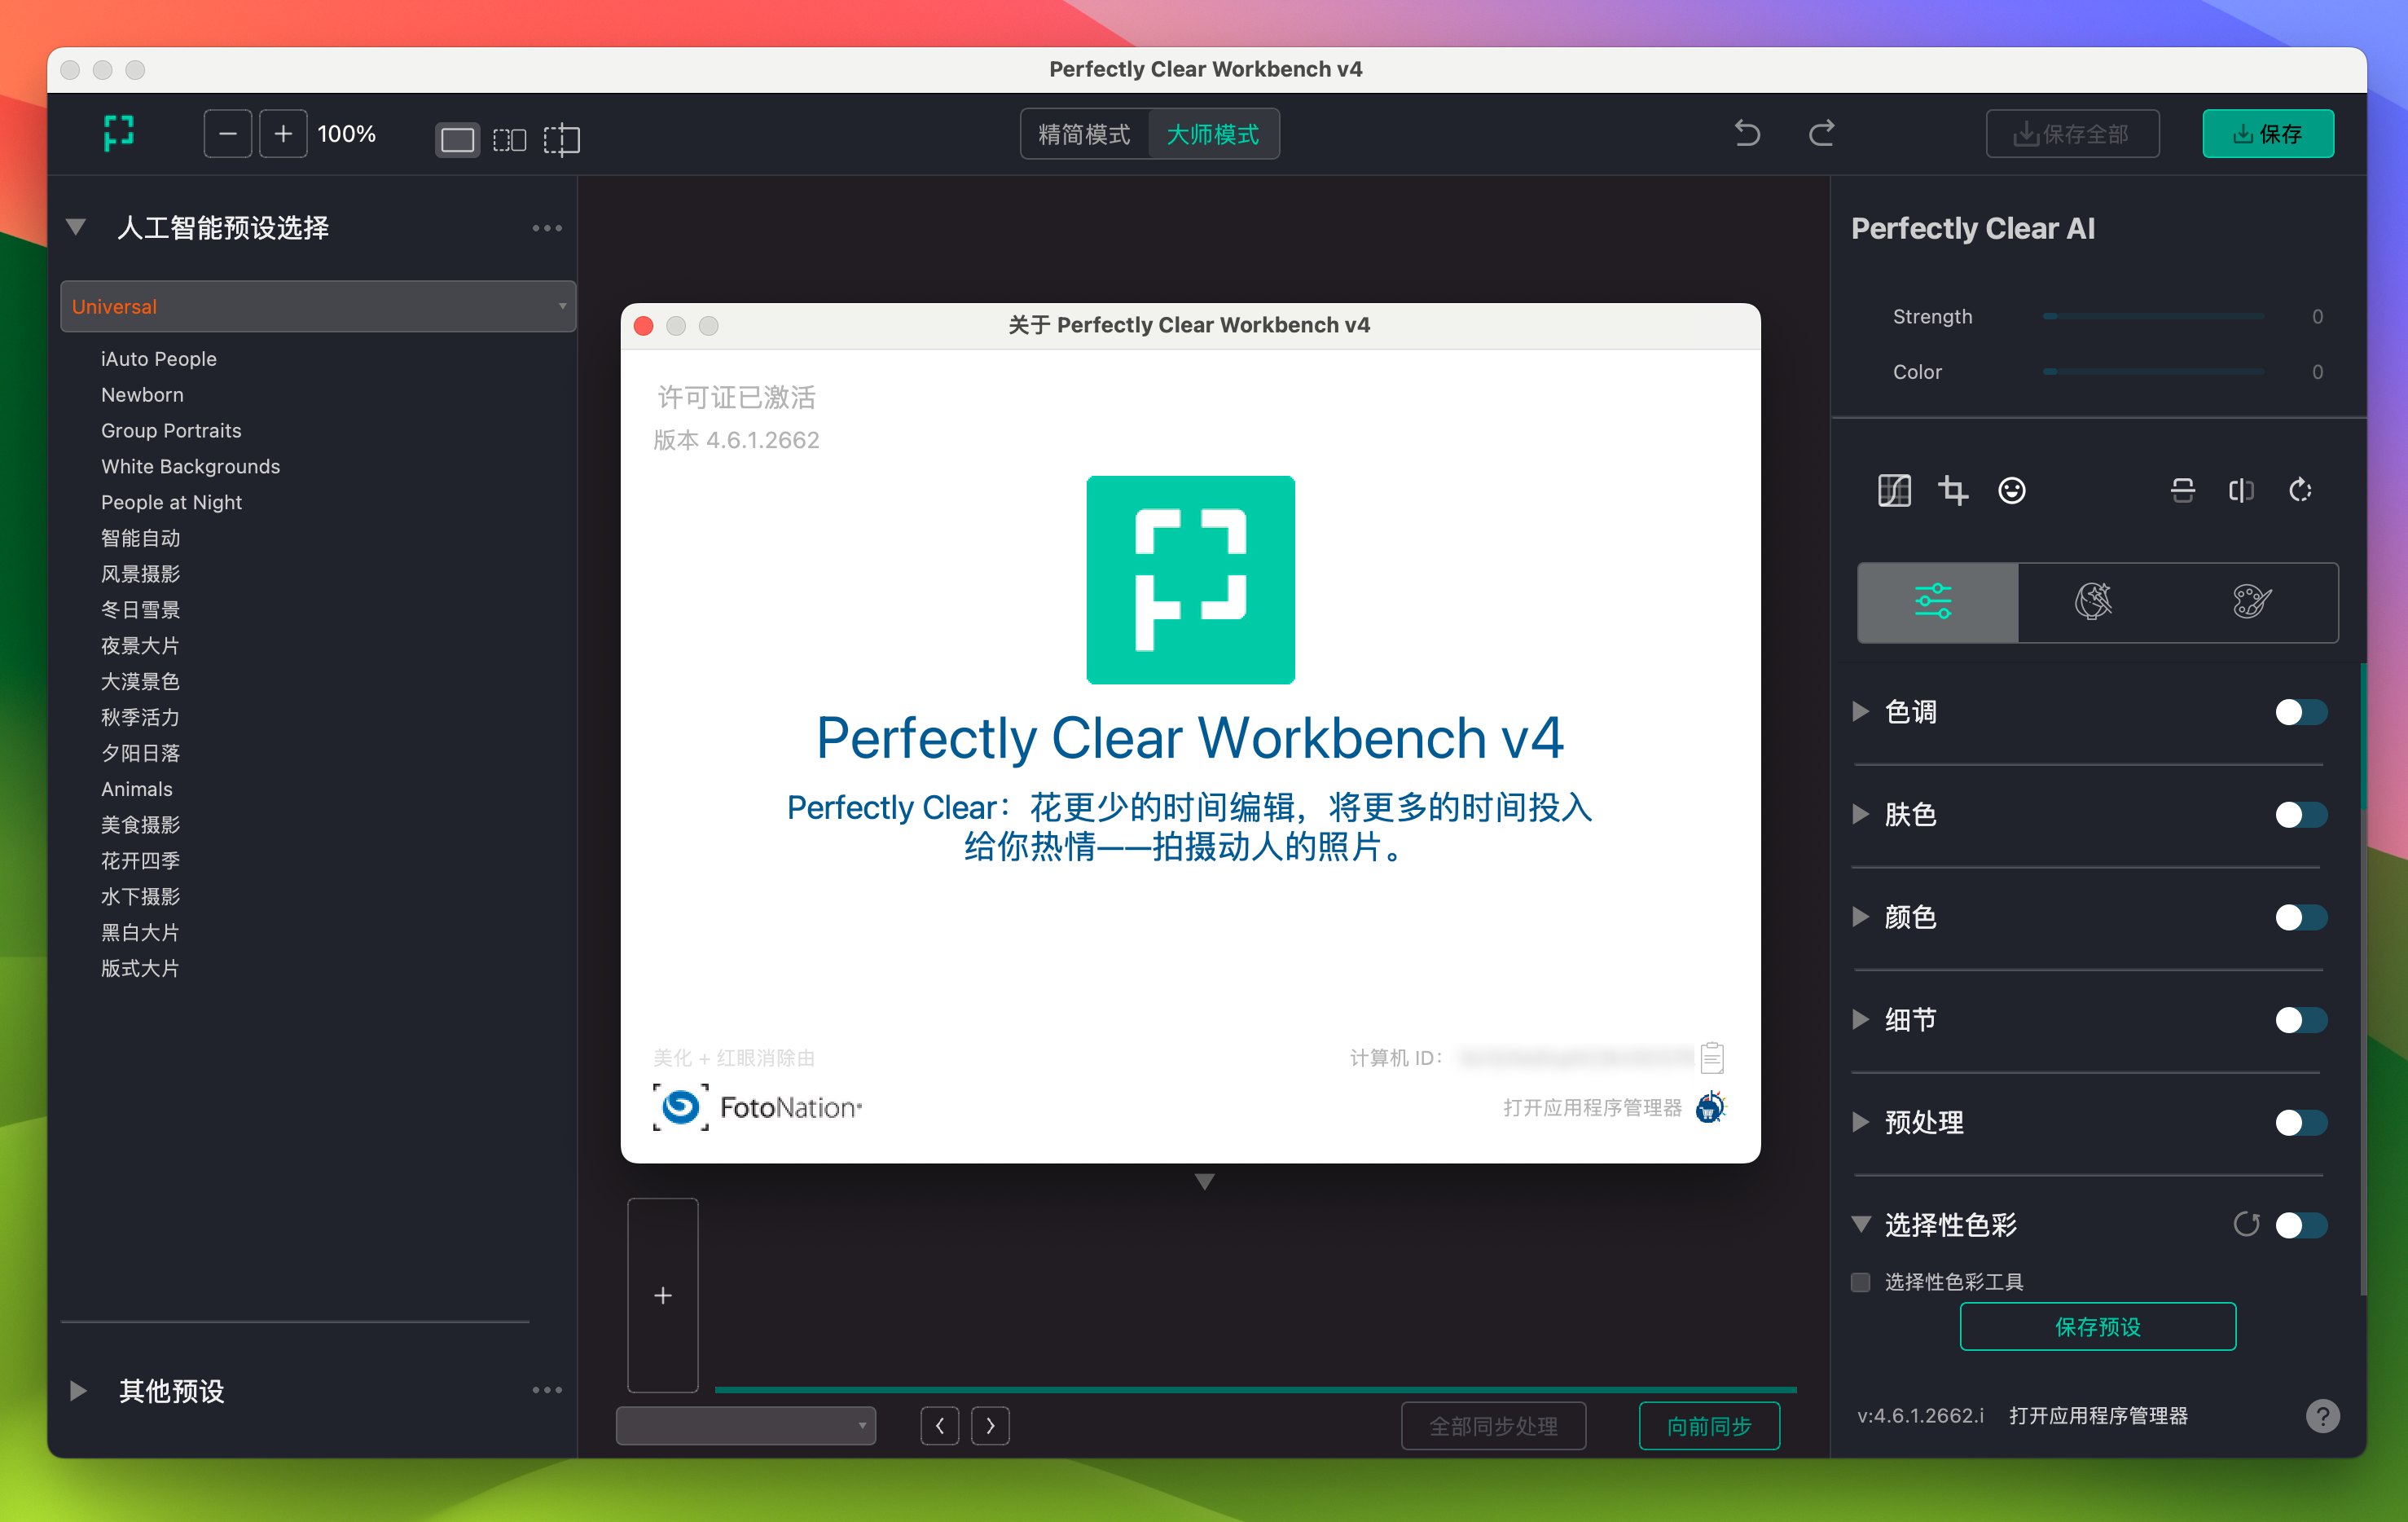Rotate the image clockwise

click(2301, 490)
